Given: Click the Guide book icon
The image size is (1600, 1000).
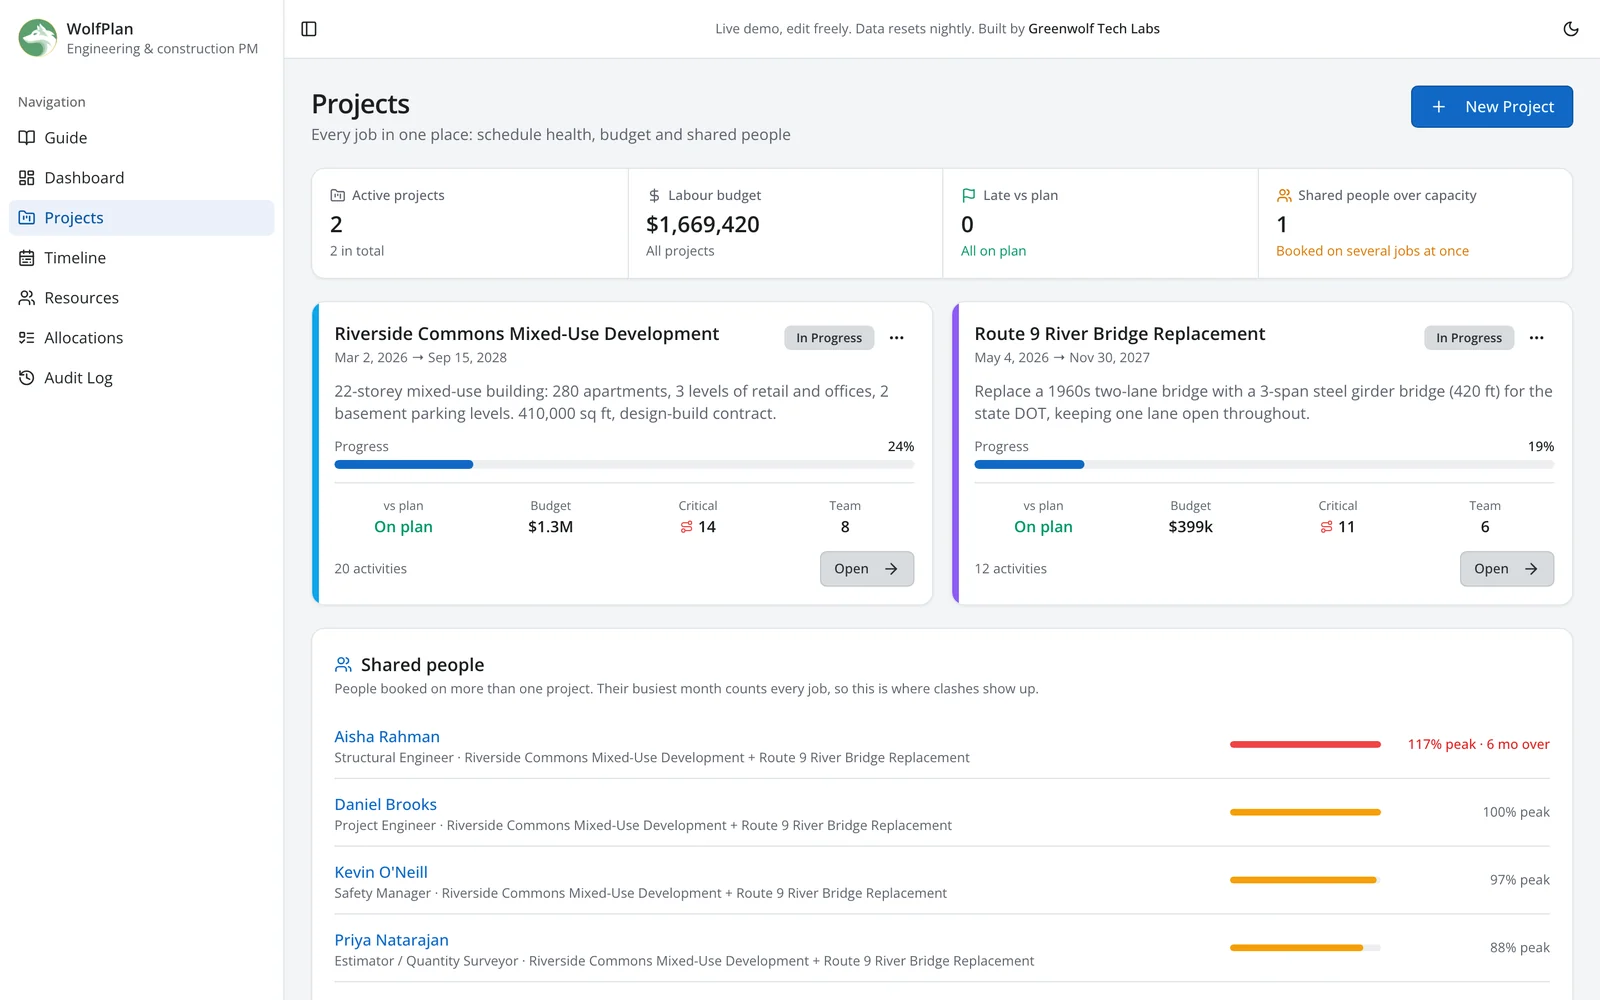Looking at the screenshot, I should click(27, 138).
